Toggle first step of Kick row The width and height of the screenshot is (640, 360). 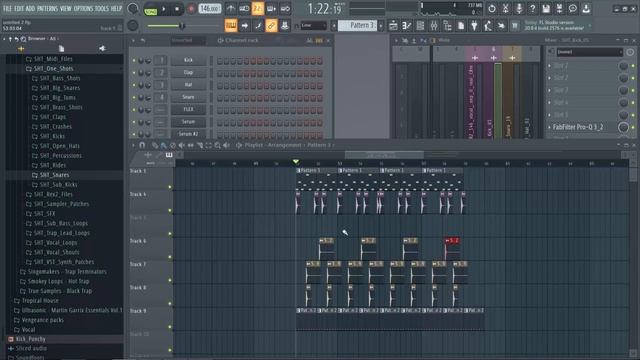220,61
